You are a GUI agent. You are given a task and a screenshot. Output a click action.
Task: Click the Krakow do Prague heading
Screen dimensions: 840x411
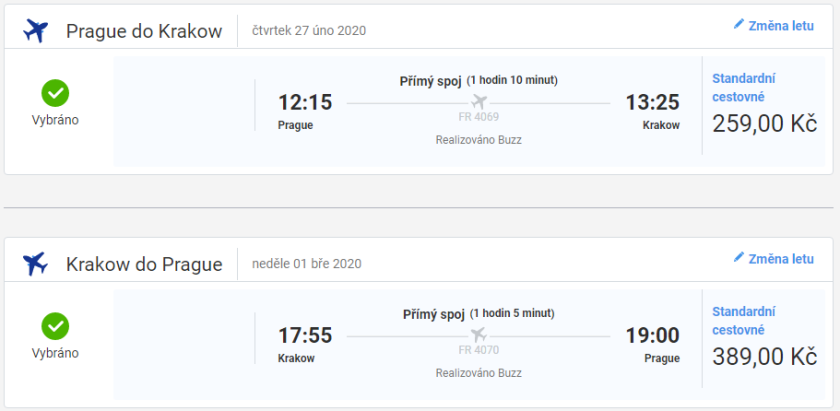[x=144, y=264]
